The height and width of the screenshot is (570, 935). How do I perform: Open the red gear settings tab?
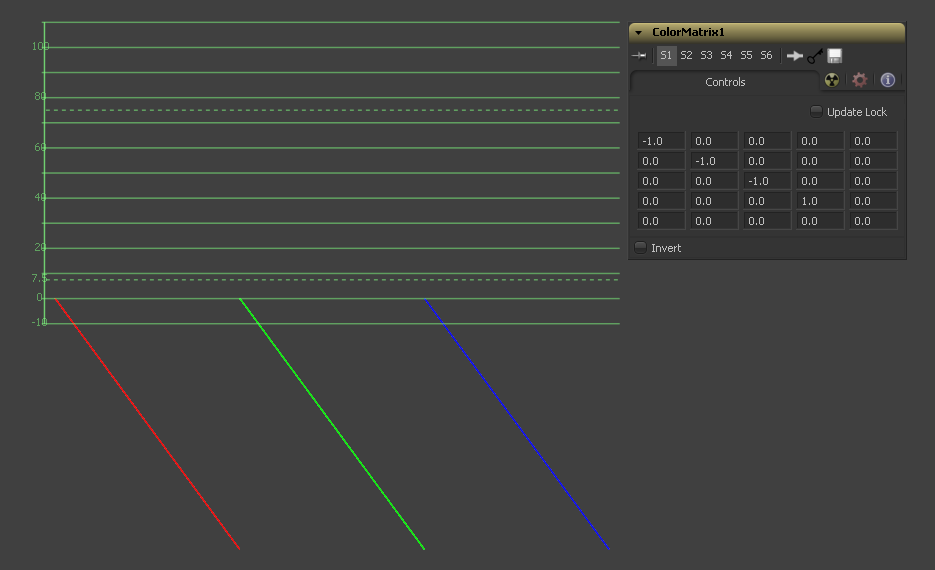pyautogui.click(x=859, y=80)
